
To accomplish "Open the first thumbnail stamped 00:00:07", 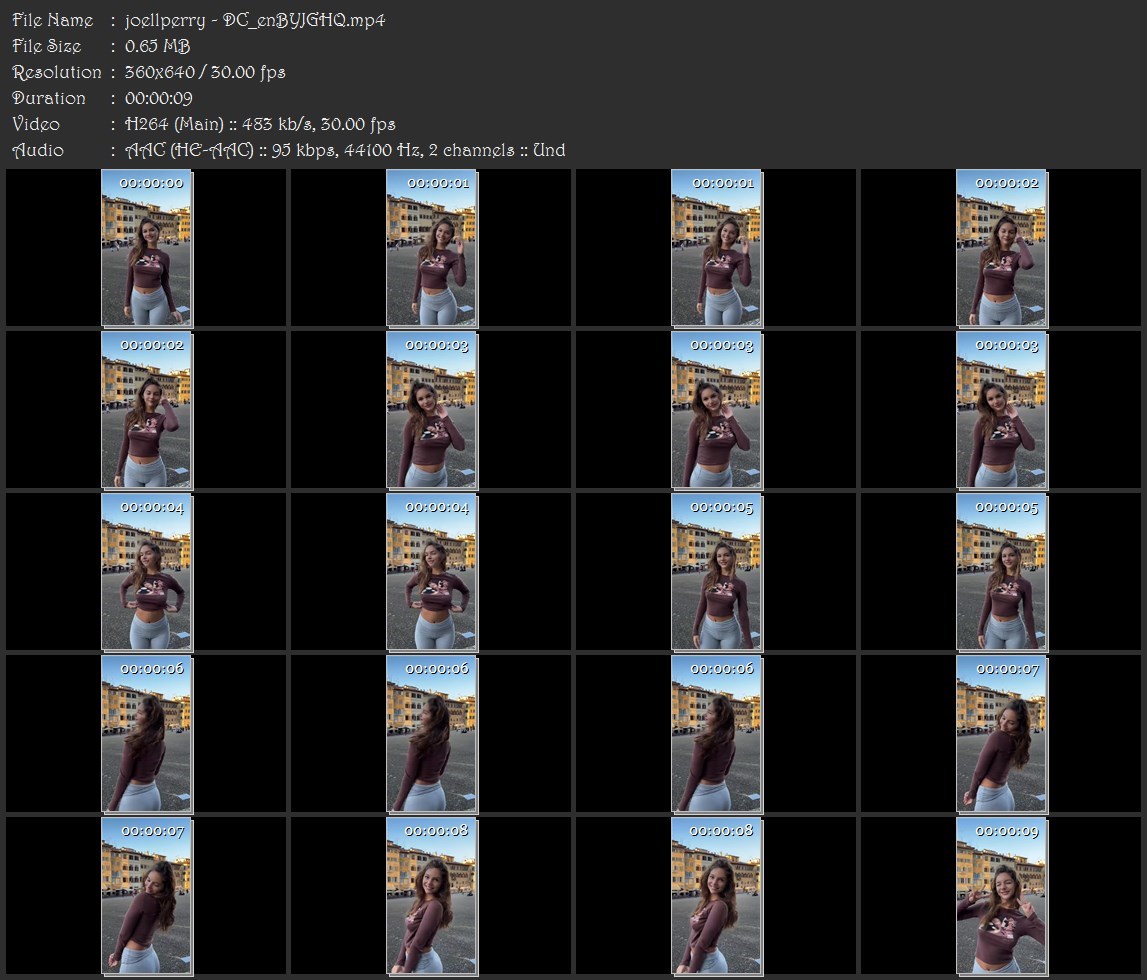I will pos(1001,734).
